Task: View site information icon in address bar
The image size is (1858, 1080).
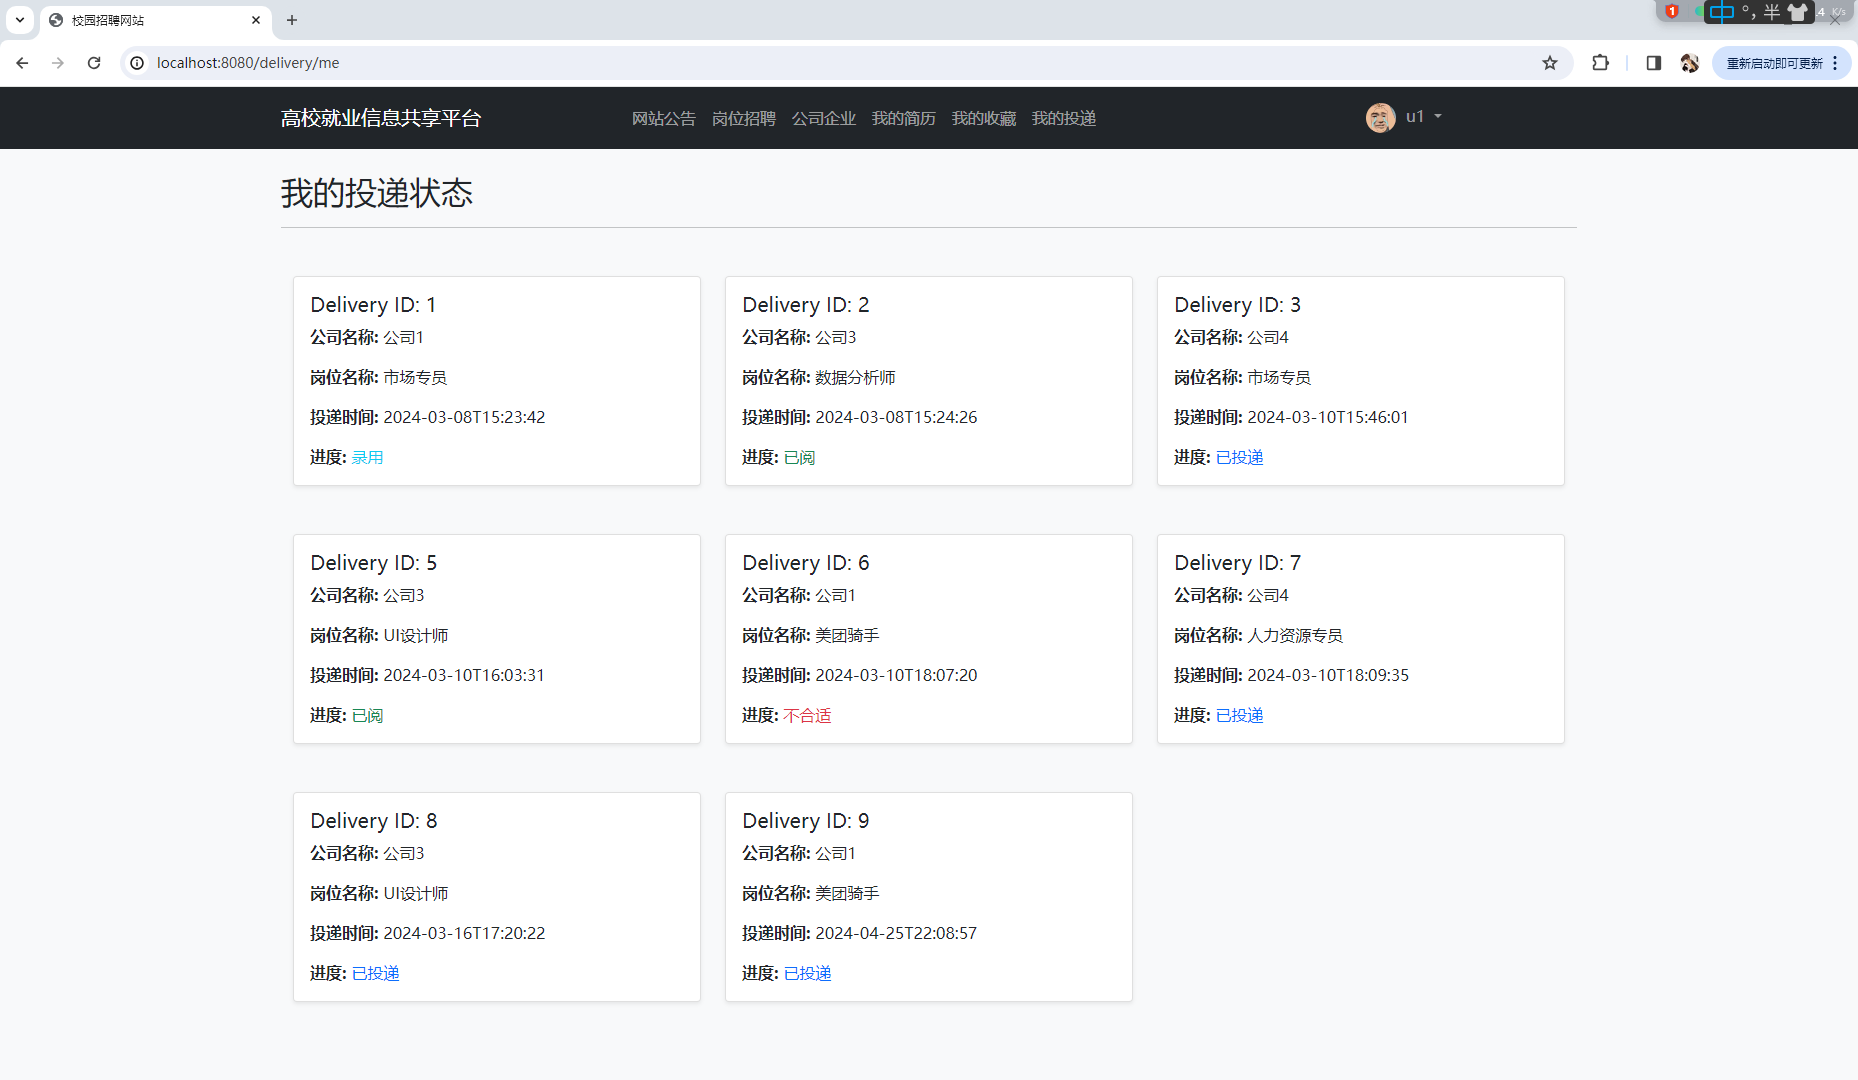Action: pos(138,63)
